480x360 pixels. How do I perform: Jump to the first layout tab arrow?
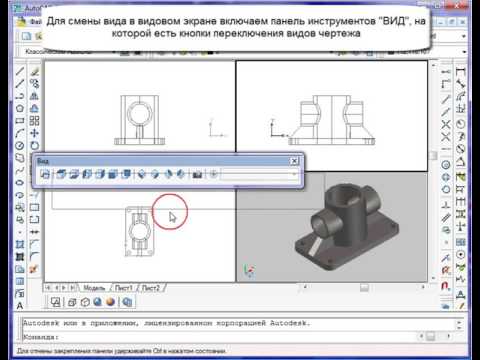pyautogui.click(x=48, y=287)
